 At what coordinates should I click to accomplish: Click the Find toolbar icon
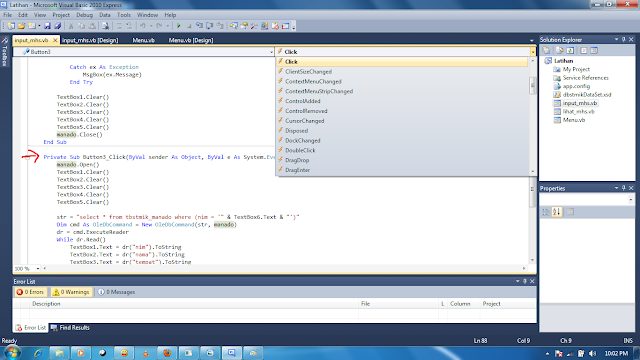[105, 26]
